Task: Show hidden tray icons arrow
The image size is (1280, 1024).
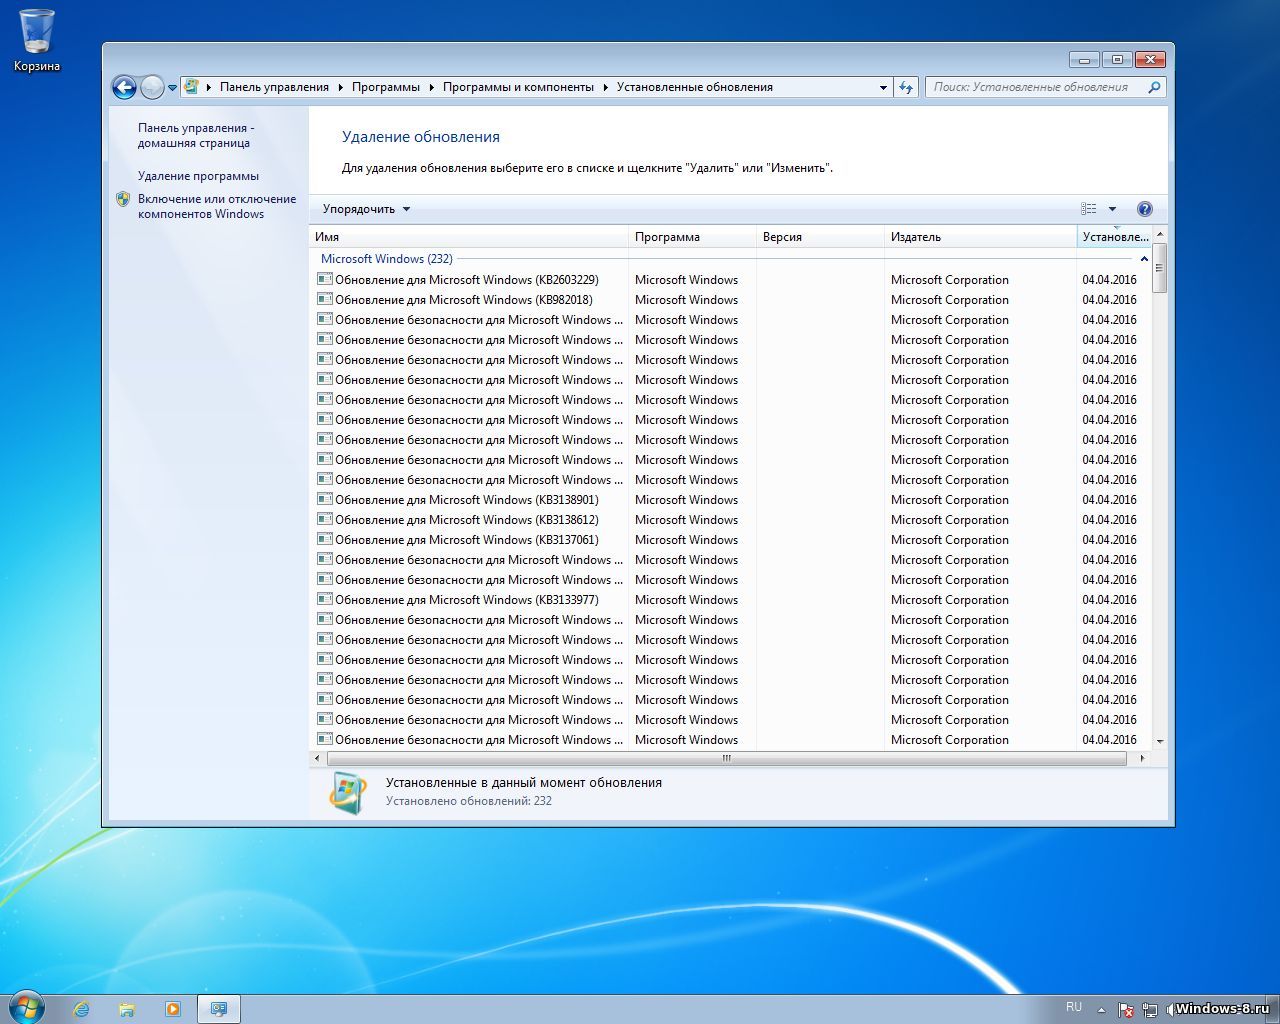Action: tap(1101, 1010)
